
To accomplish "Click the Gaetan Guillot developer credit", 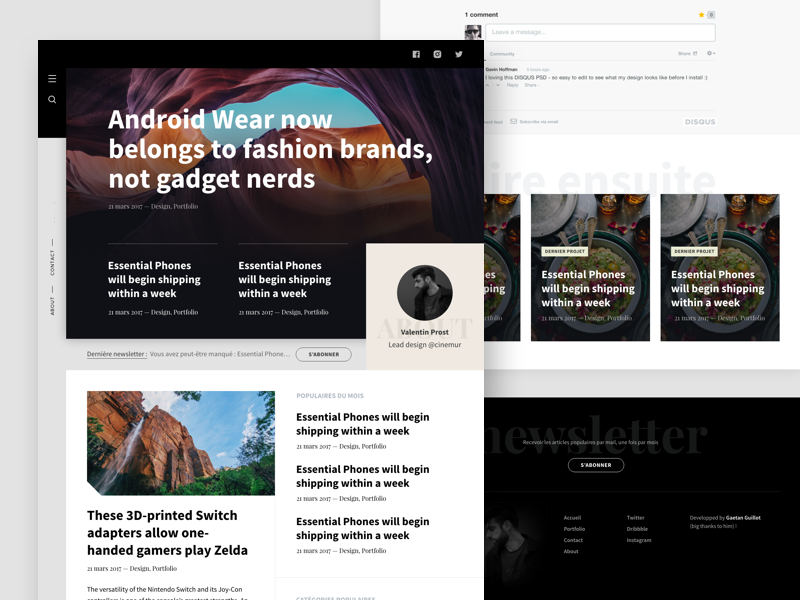I will click(x=743, y=518).
